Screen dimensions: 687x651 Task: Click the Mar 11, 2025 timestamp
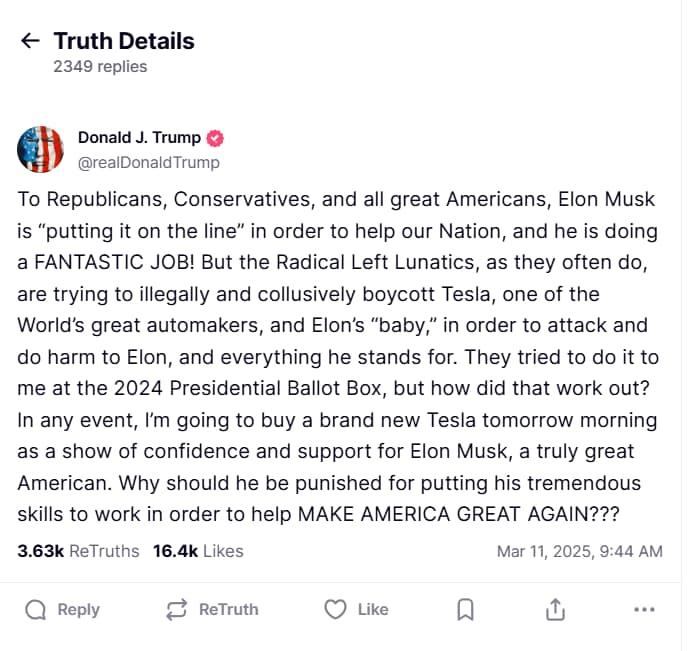pos(579,551)
